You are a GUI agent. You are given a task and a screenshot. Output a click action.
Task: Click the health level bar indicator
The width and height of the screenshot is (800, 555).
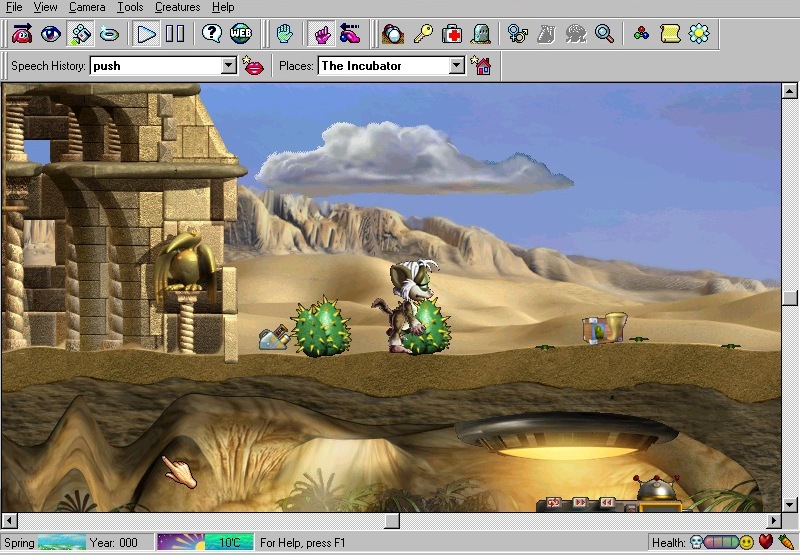[719, 543]
